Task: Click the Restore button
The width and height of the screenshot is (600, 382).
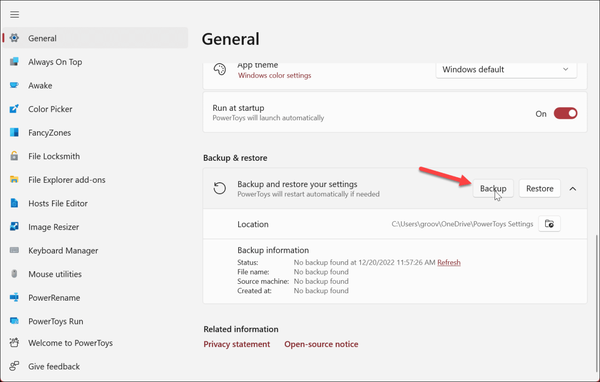Action: click(x=540, y=188)
